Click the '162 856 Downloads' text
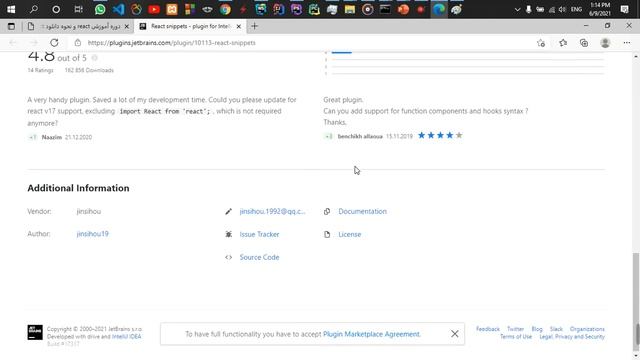The image size is (640, 360). tap(89, 70)
